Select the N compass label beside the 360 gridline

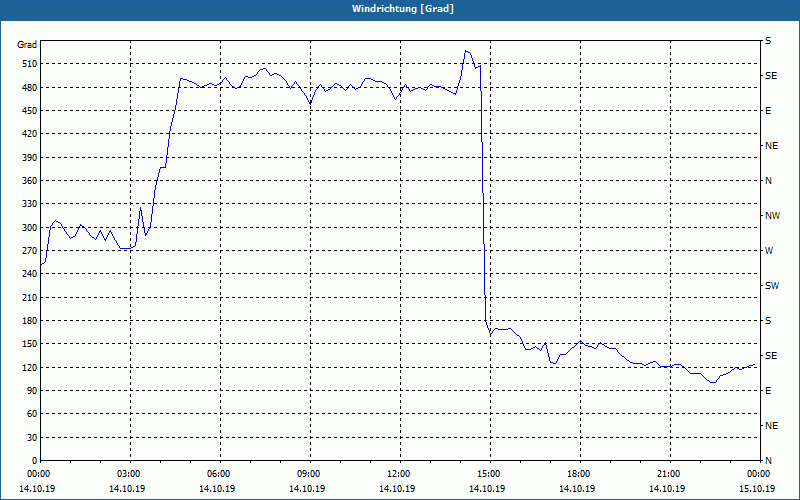pyautogui.click(x=768, y=181)
